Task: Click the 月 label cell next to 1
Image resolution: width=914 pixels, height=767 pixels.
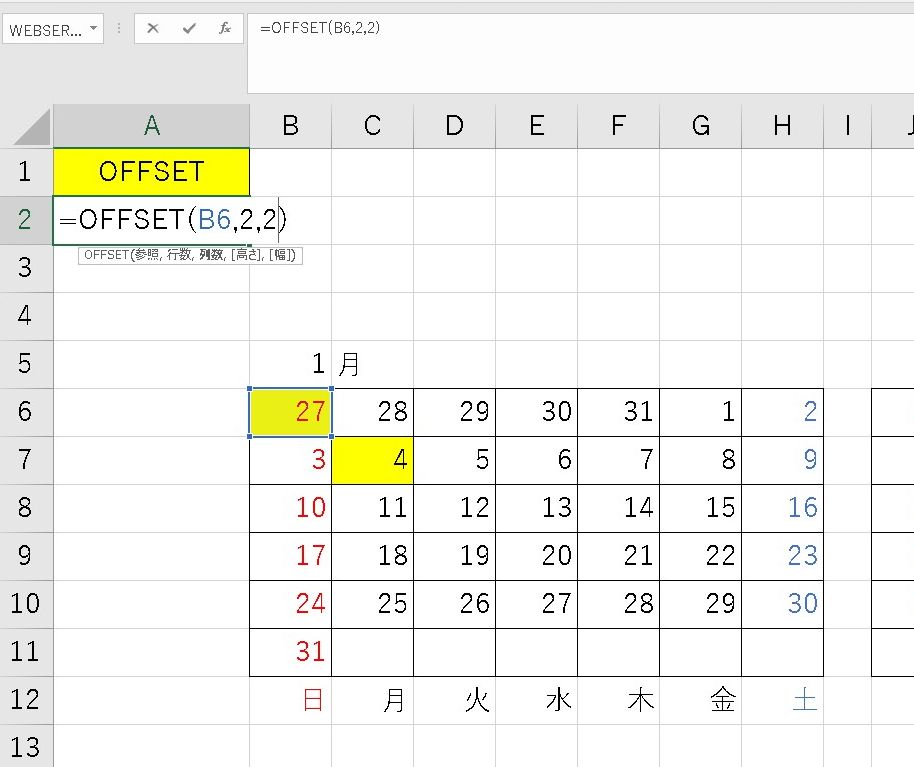Action: click(372, 364)
